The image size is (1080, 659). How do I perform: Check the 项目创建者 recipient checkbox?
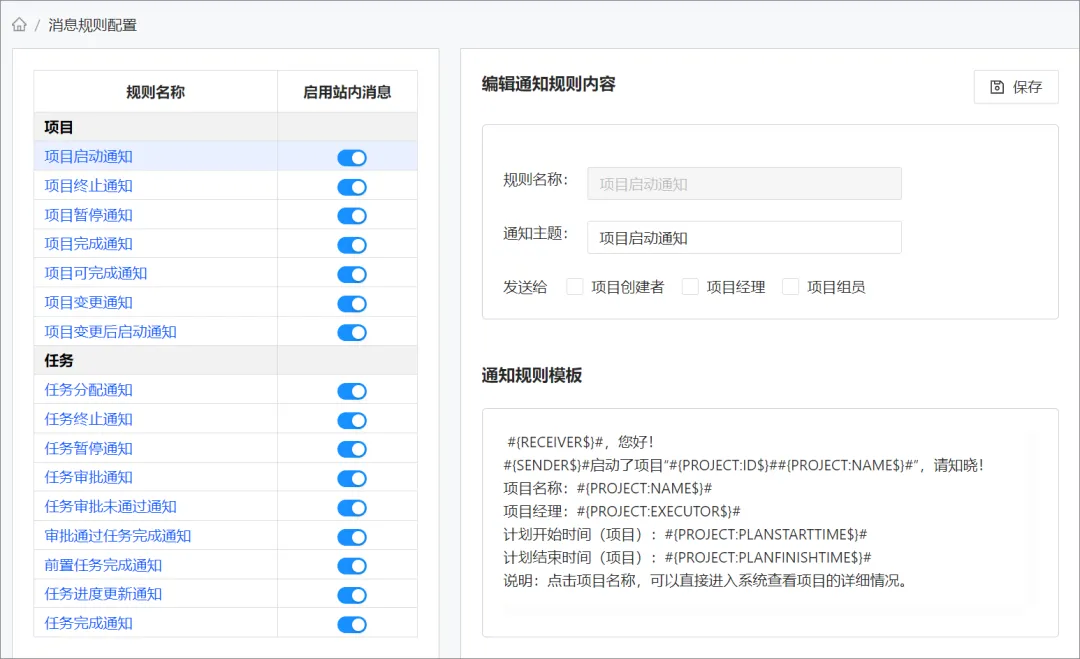pyautogui.click(x=574, y=286)
